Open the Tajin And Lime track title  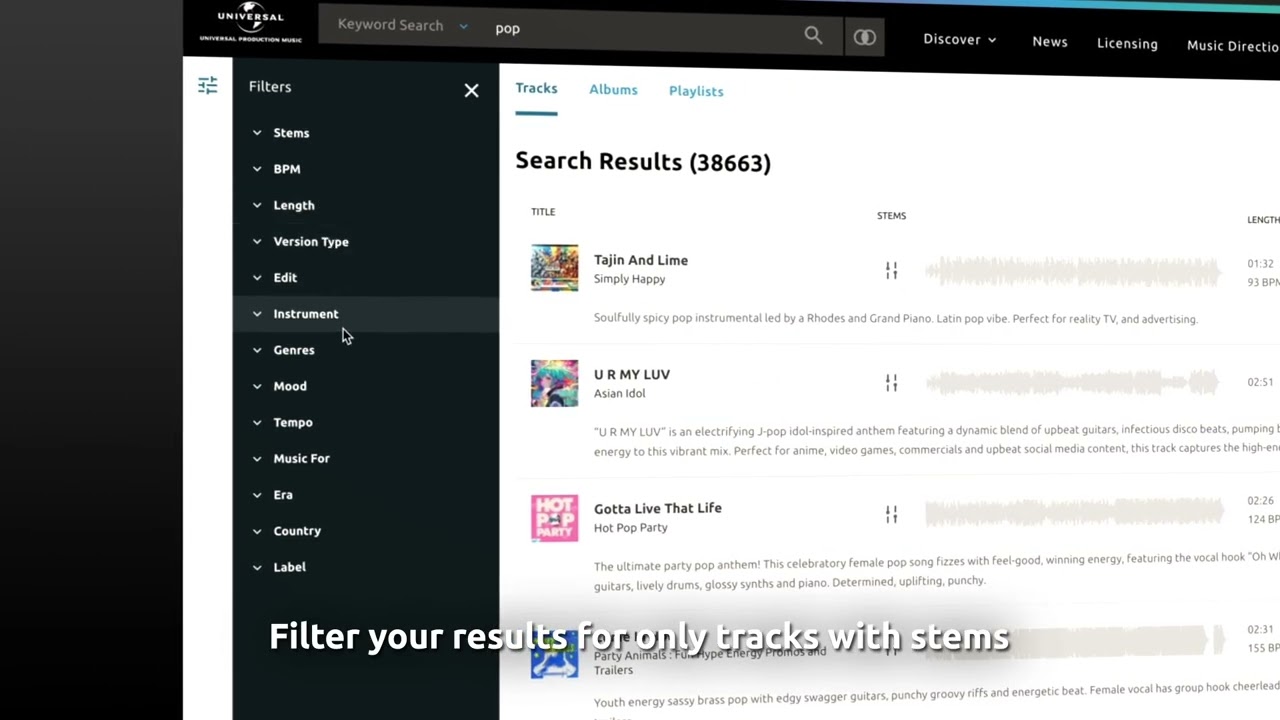[641, 260]
